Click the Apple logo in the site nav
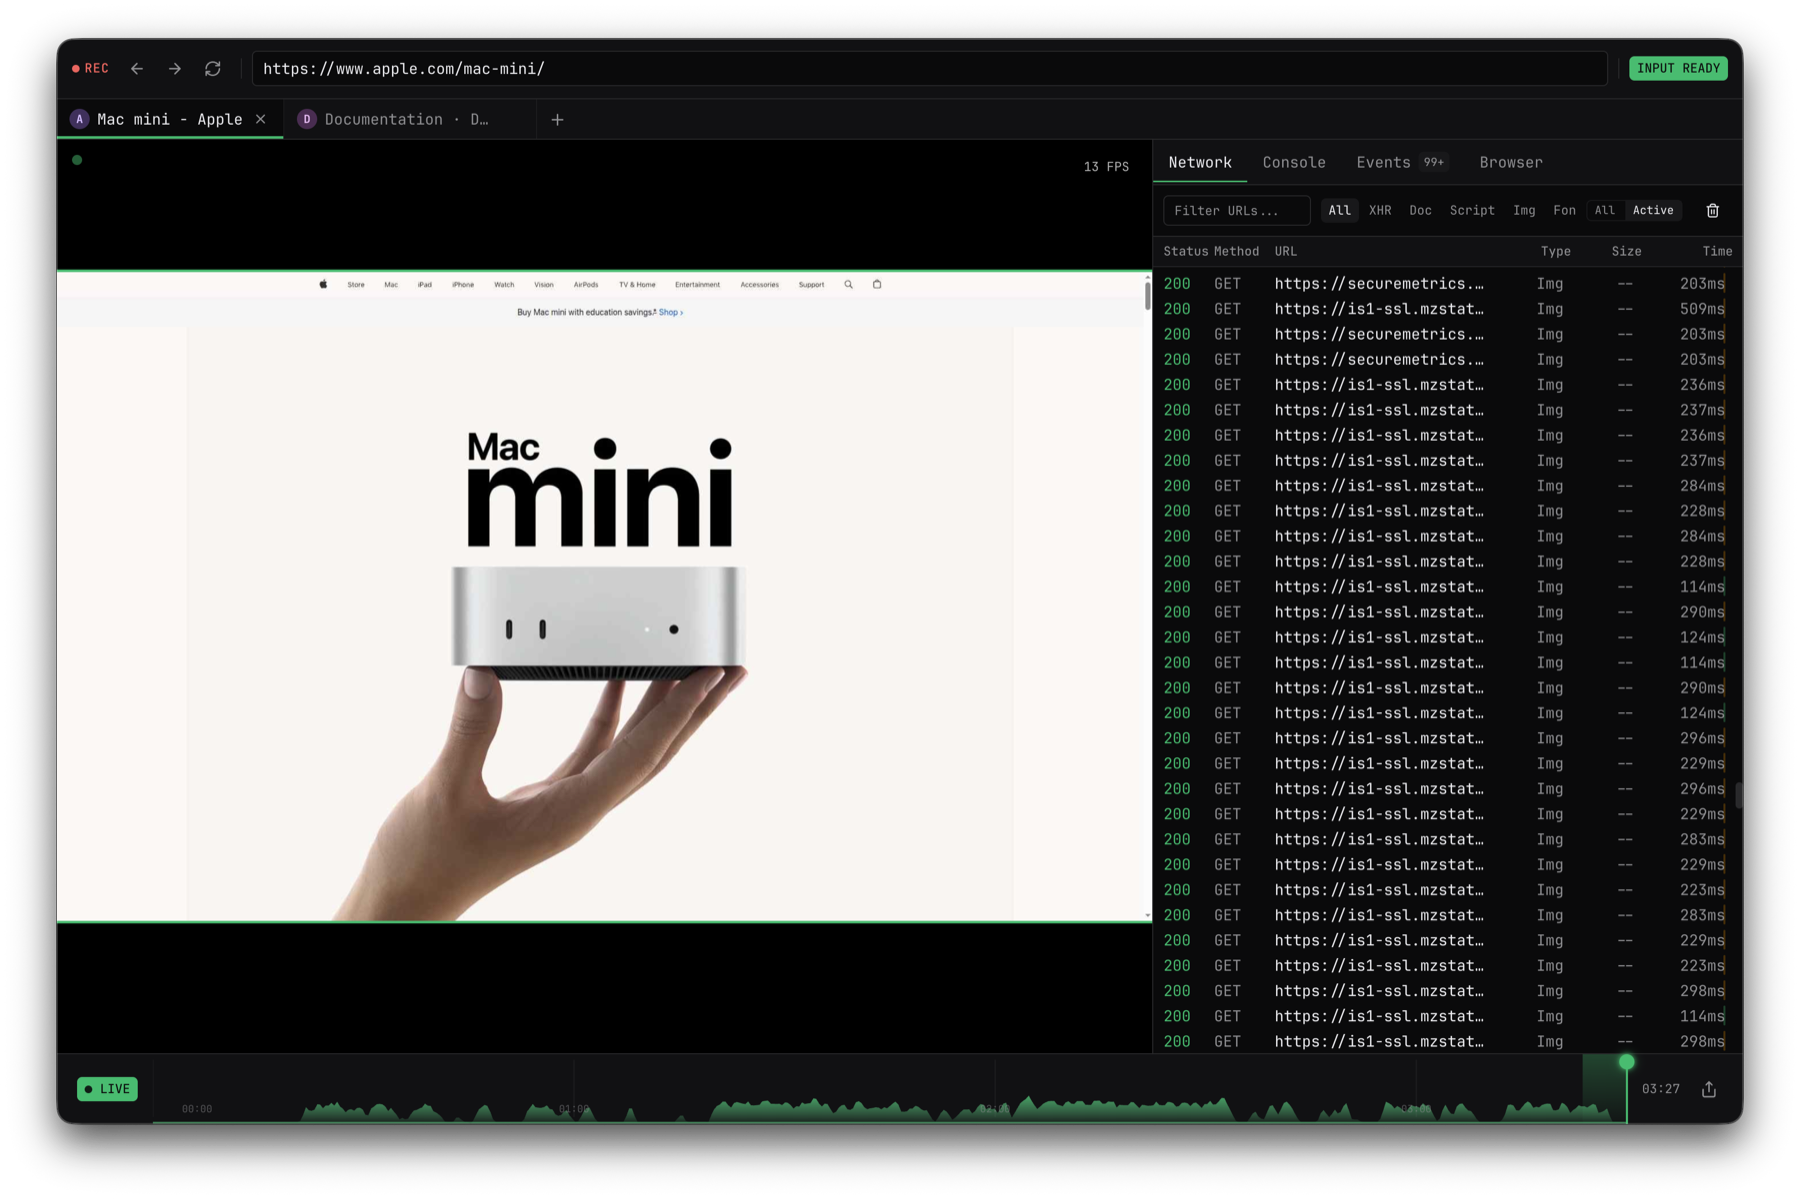1800x1199 pixels. coord(323,284)
